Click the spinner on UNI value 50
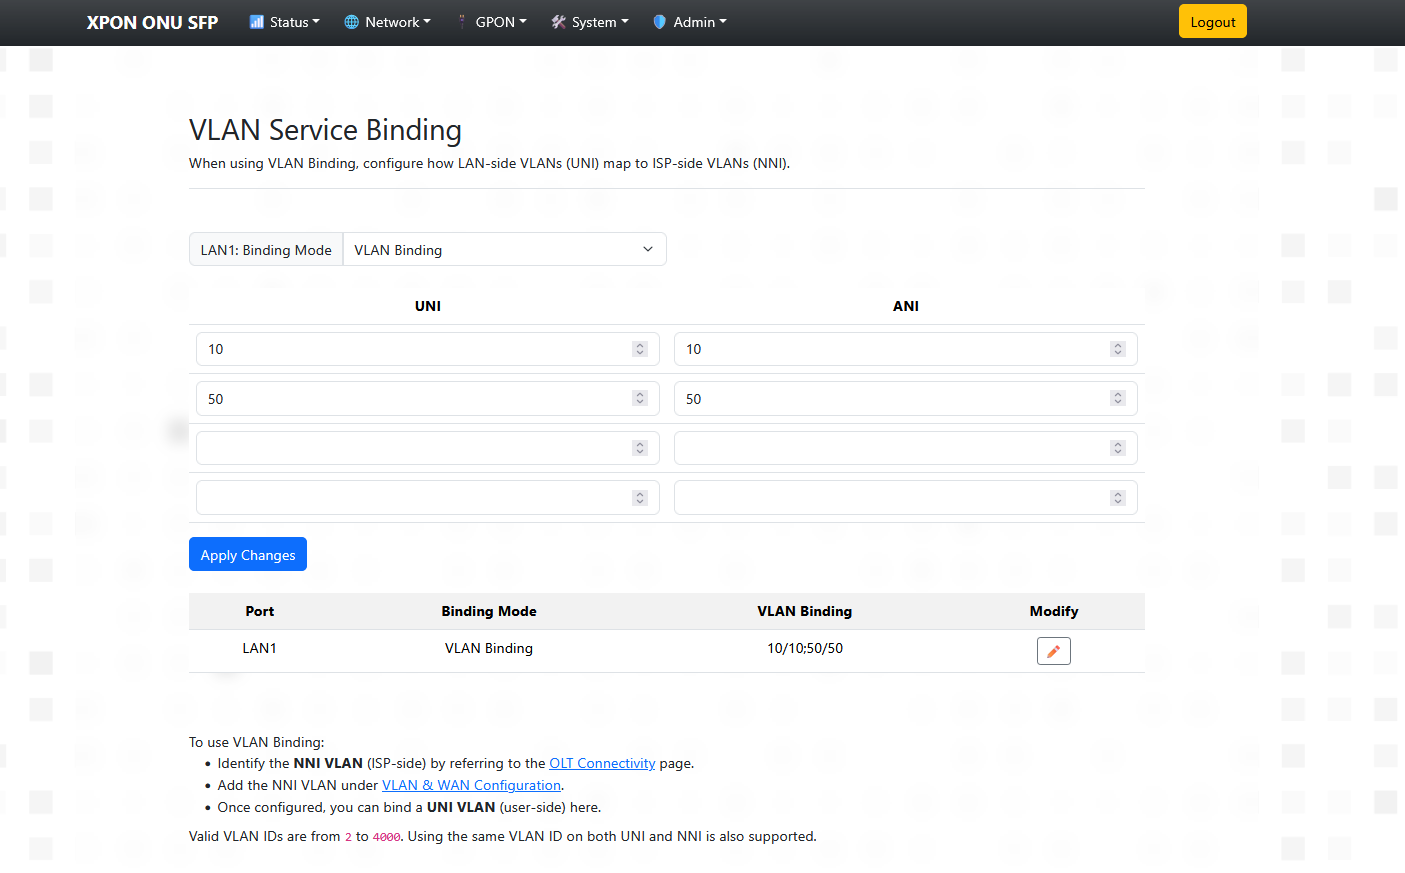Image resolution: width=1405 pixels, height=873 pixels. (x=640, y=398)
